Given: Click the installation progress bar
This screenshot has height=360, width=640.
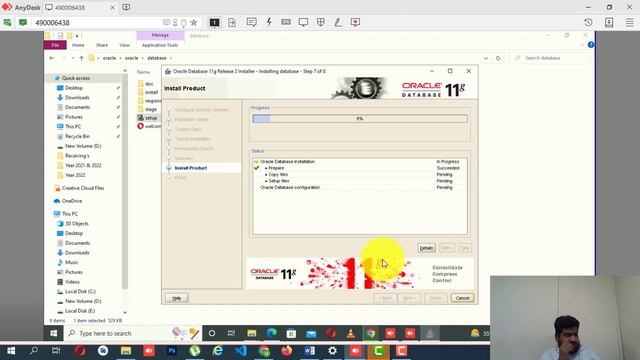Looking at the screenshot, I should click(x=360, y=119).
